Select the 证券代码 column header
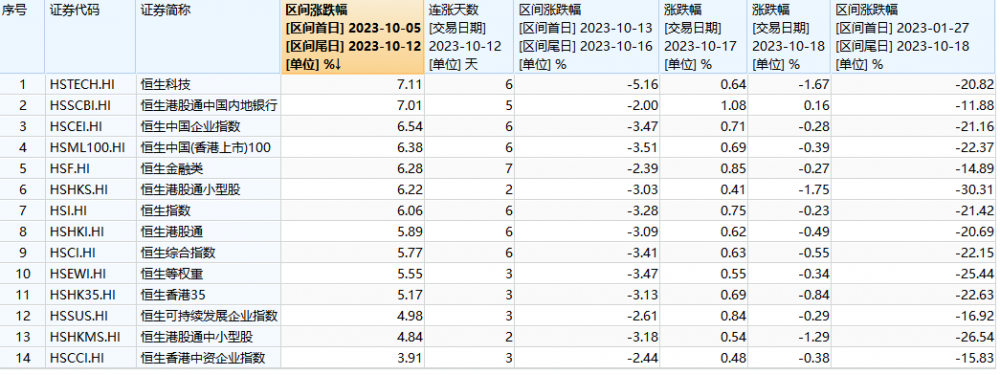1000x375 pixels. pos(90,37)
